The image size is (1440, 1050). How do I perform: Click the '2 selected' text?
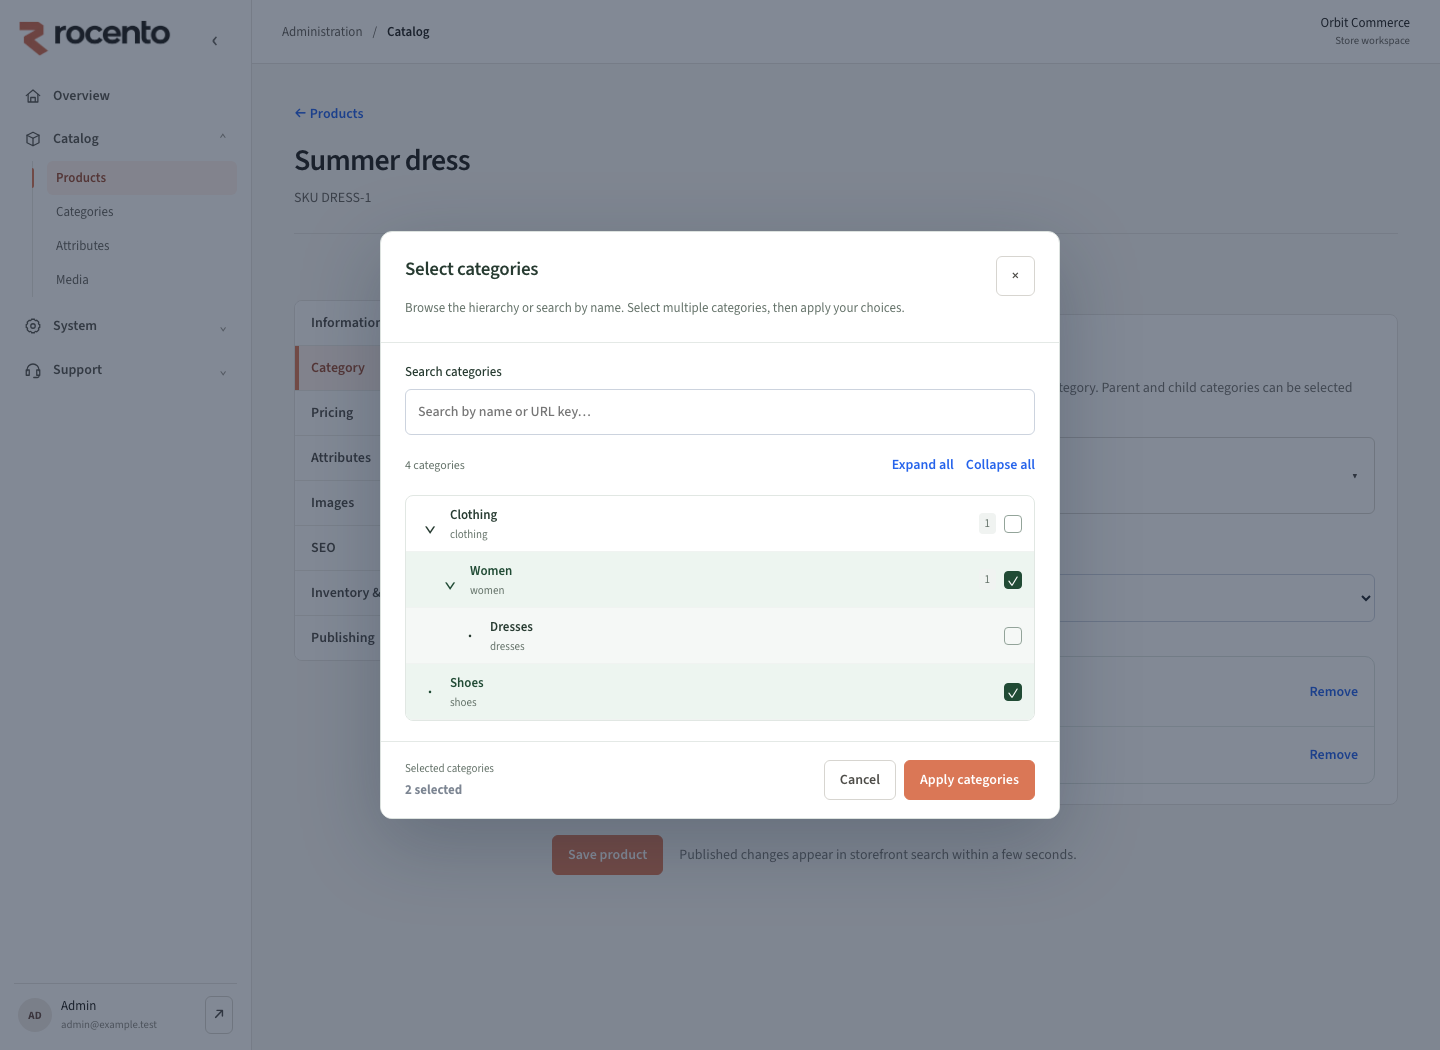tap(433, 790)
